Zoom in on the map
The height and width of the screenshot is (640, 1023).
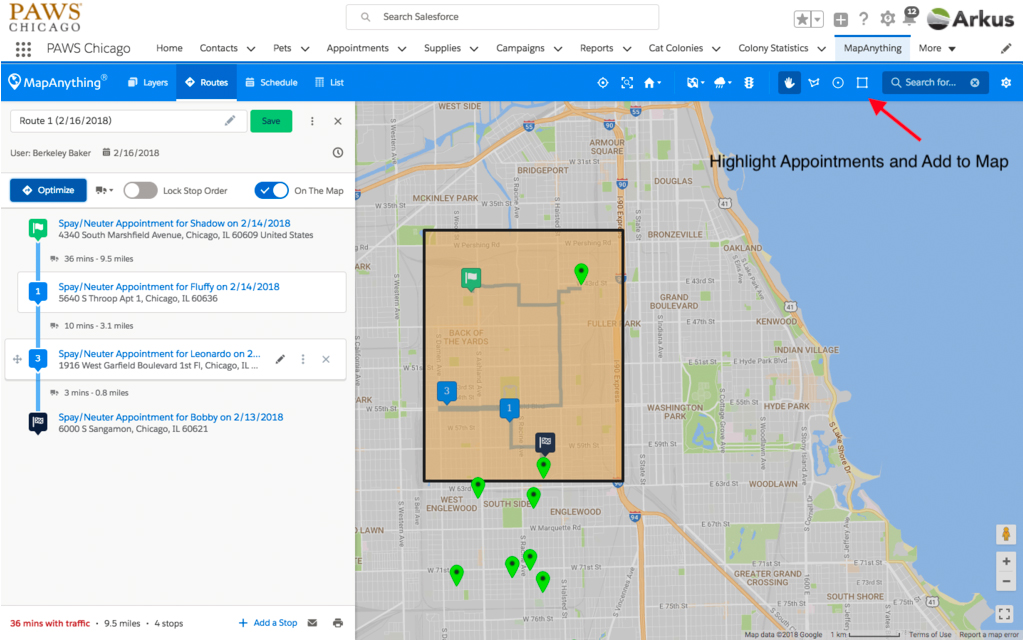click(1006, 561)
